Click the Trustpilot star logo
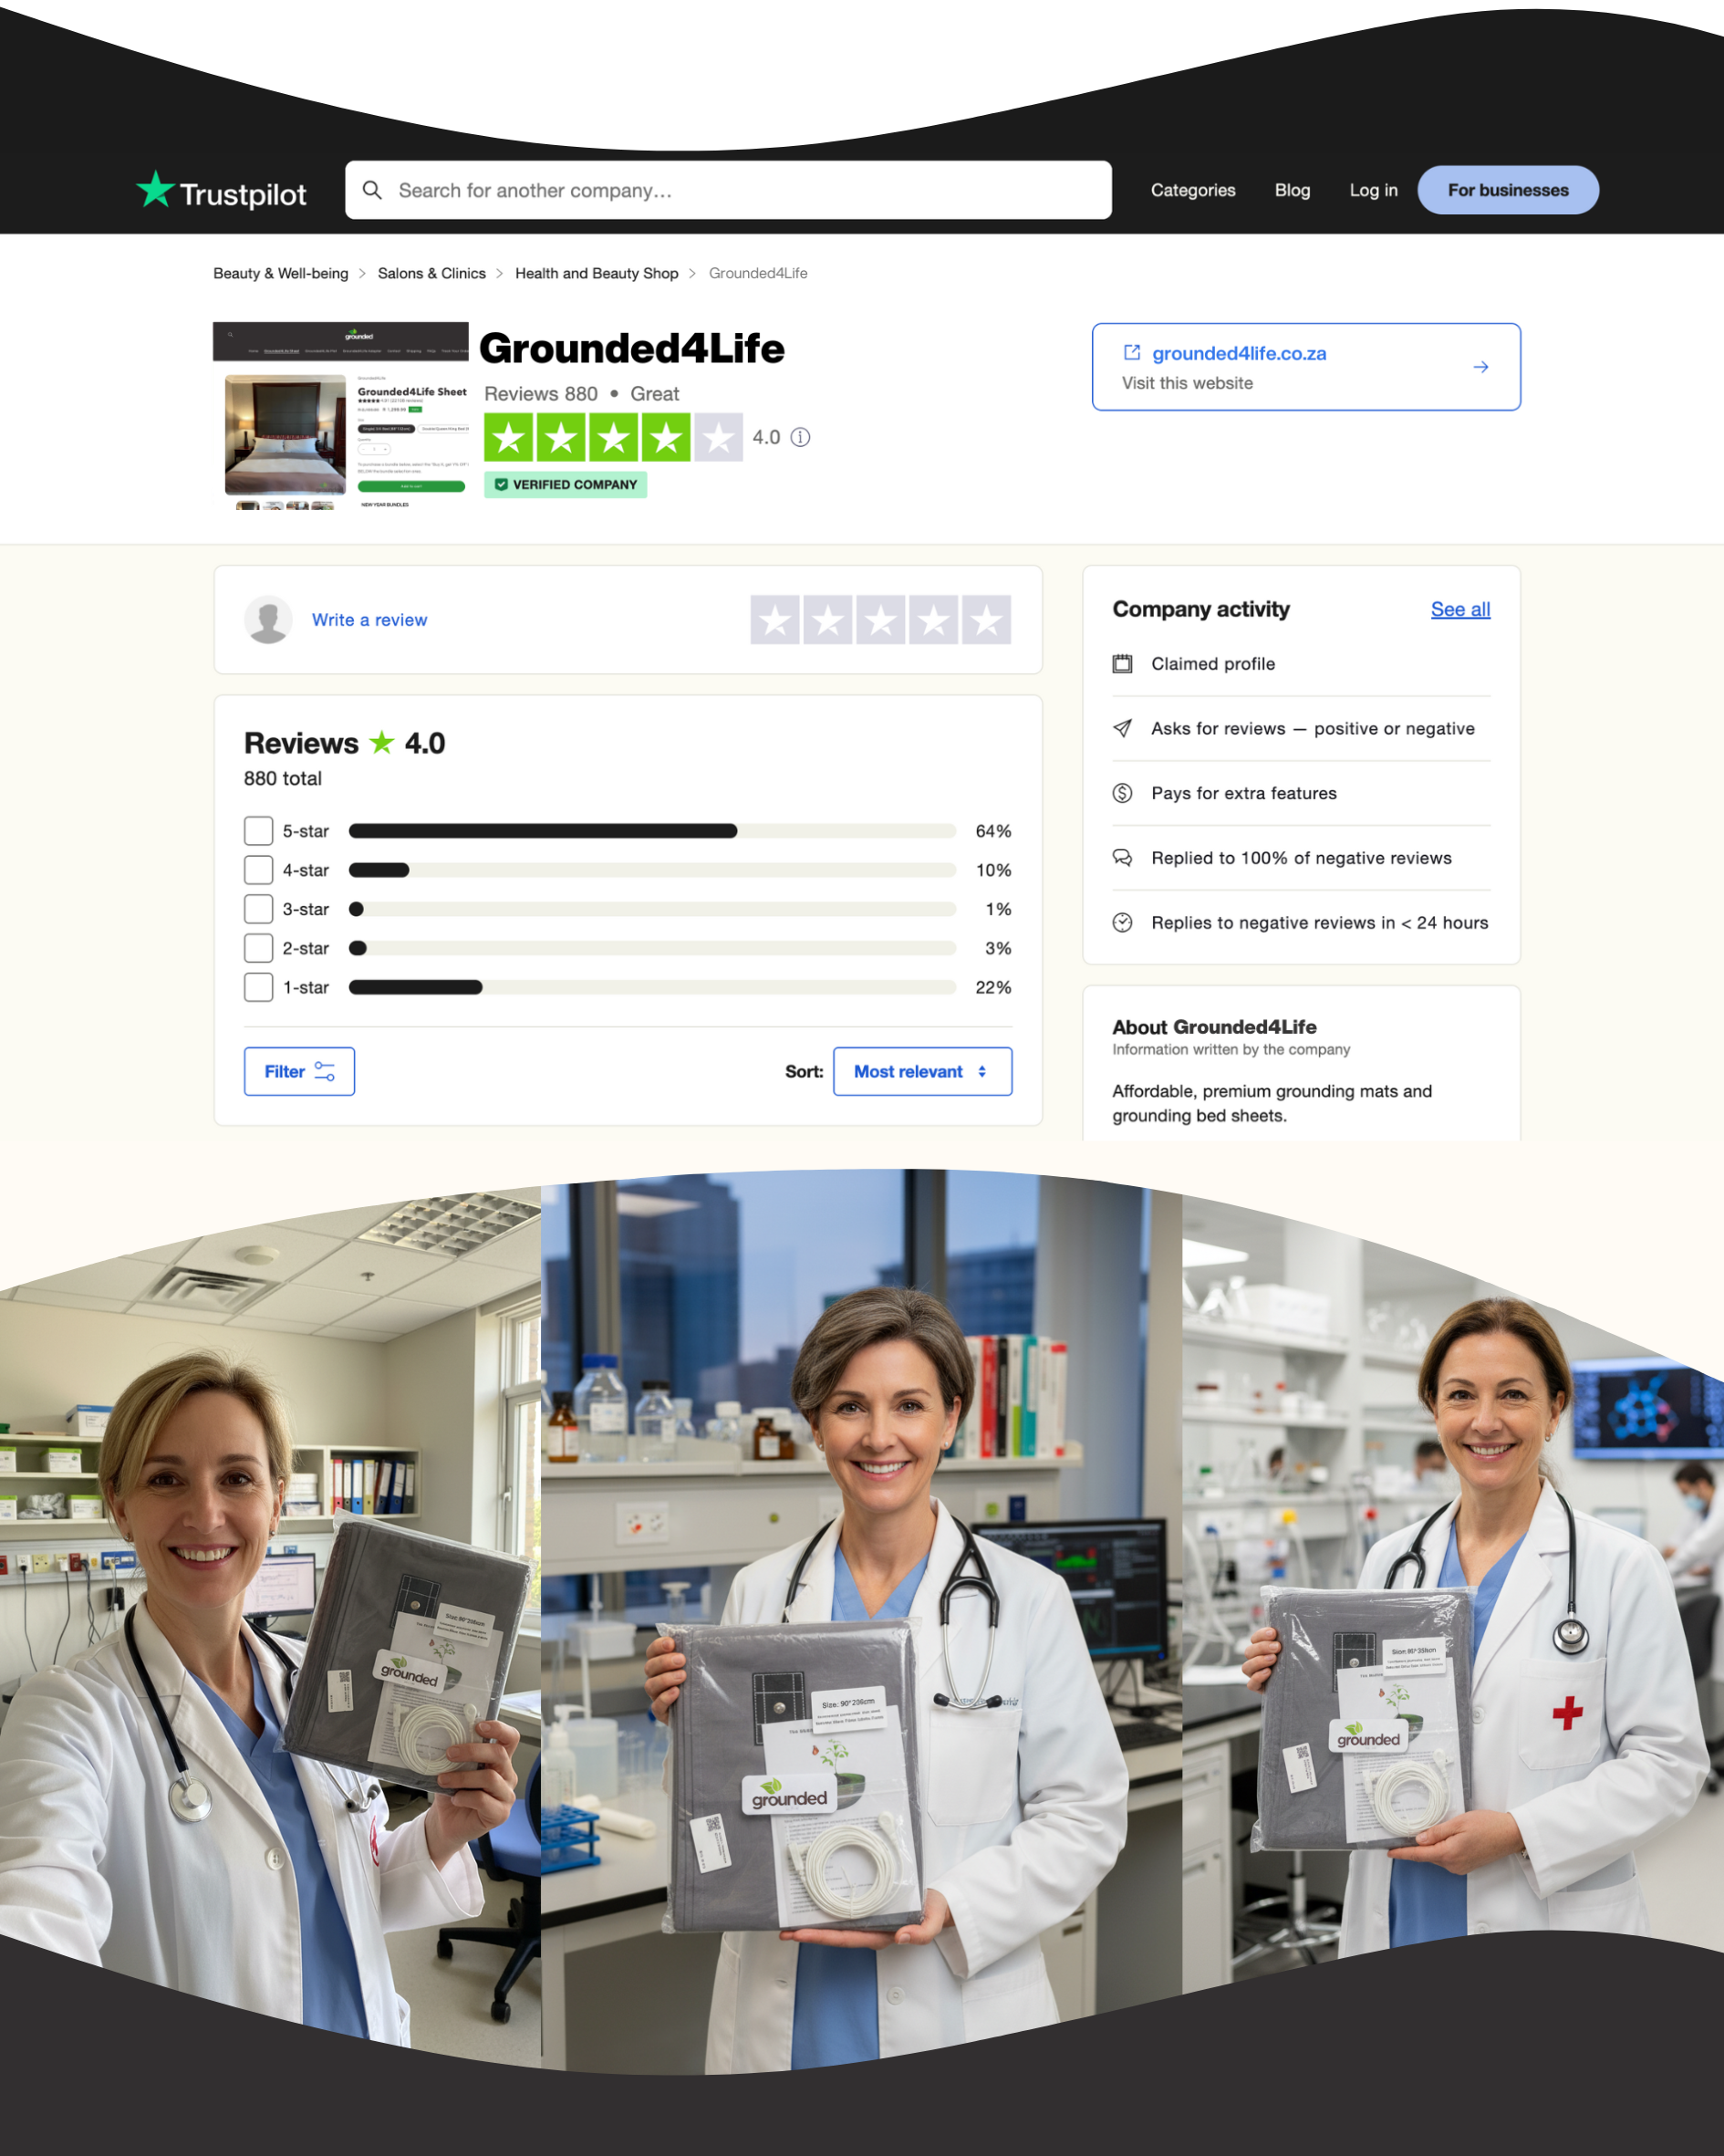 click(156, 189)
